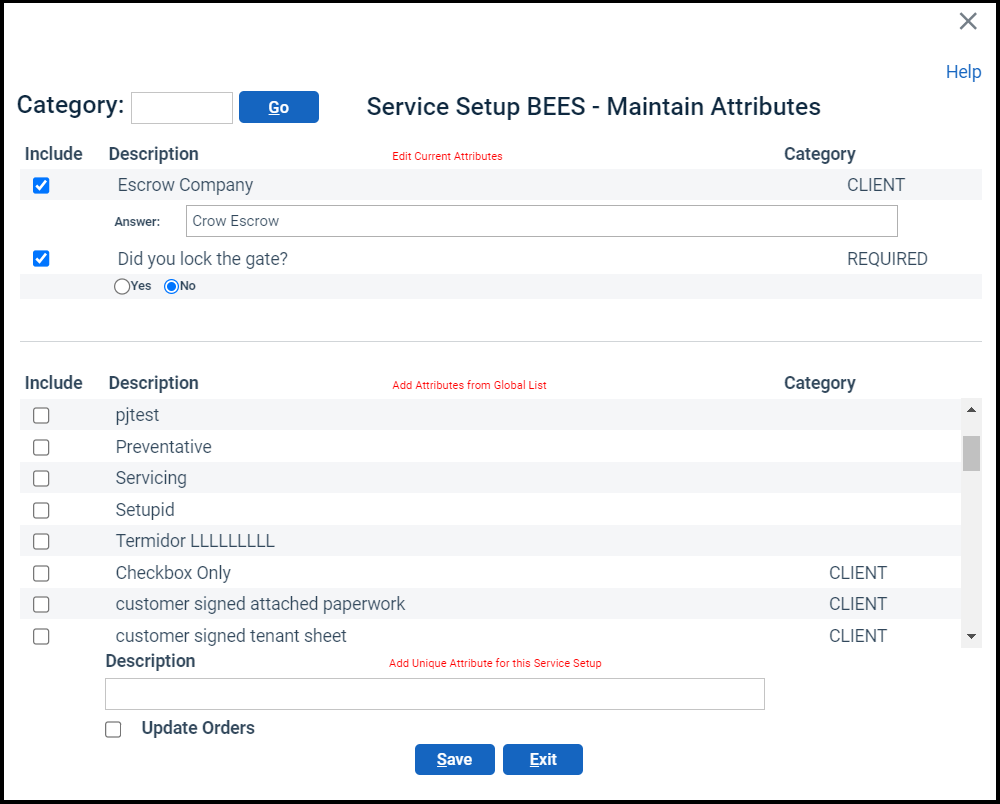Click the Exit button
Viewport: 1000px width, 804px height.
pyautogui.click(x=542, y=759)
